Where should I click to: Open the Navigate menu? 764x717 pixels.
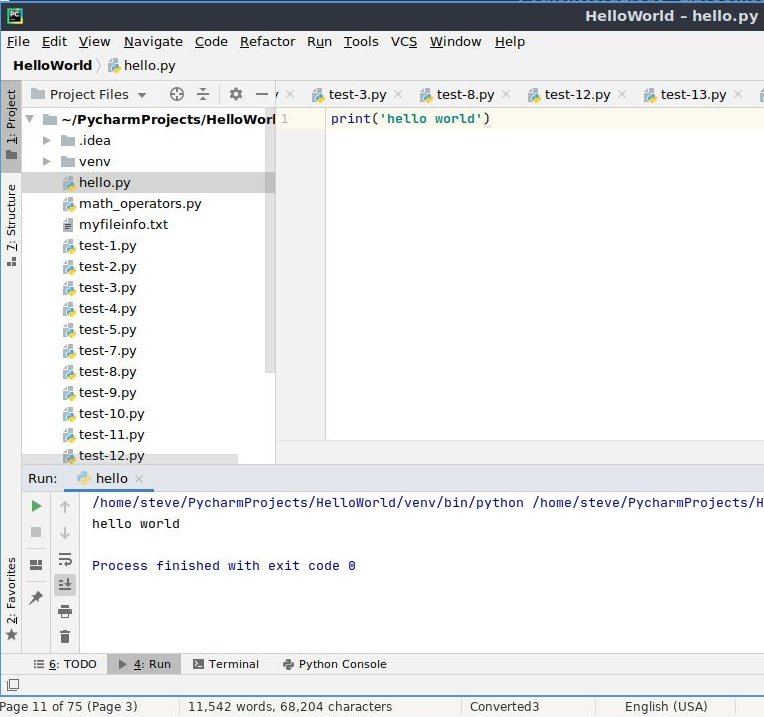153,42
